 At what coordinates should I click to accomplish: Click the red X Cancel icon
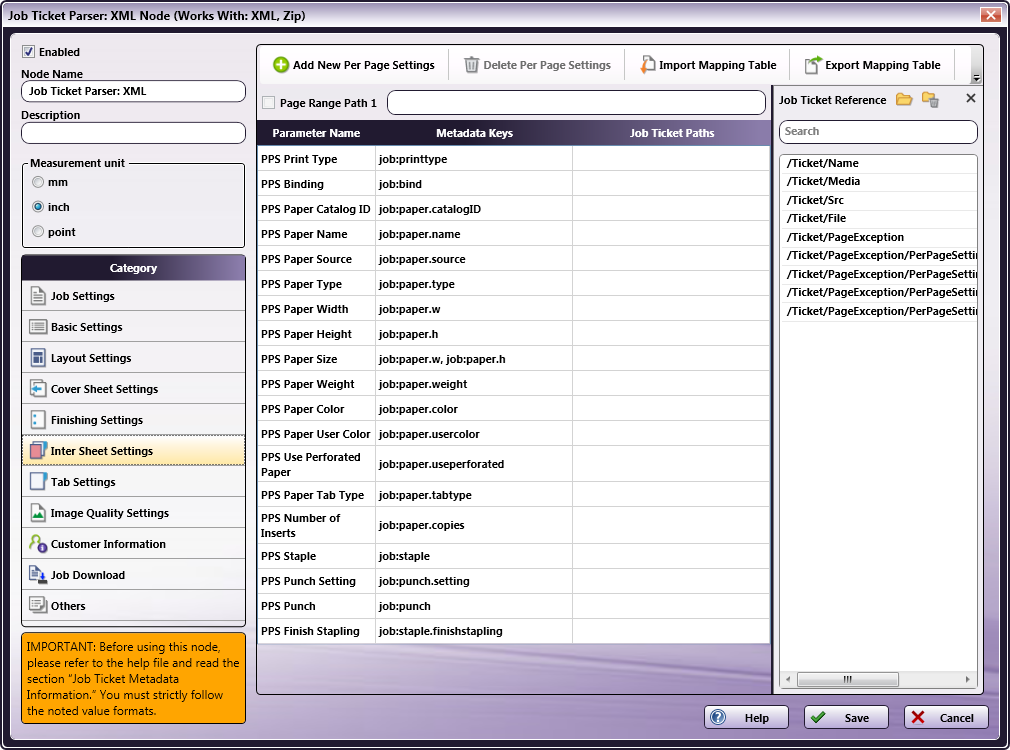click(918, 717)
